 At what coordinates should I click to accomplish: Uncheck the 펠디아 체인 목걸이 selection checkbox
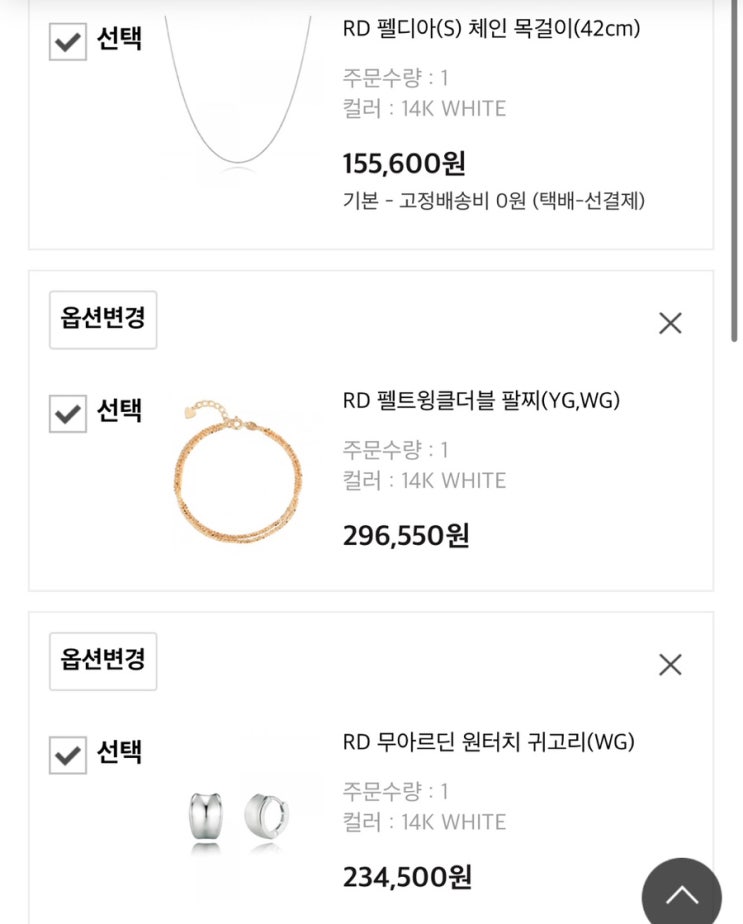click(68, 42)
